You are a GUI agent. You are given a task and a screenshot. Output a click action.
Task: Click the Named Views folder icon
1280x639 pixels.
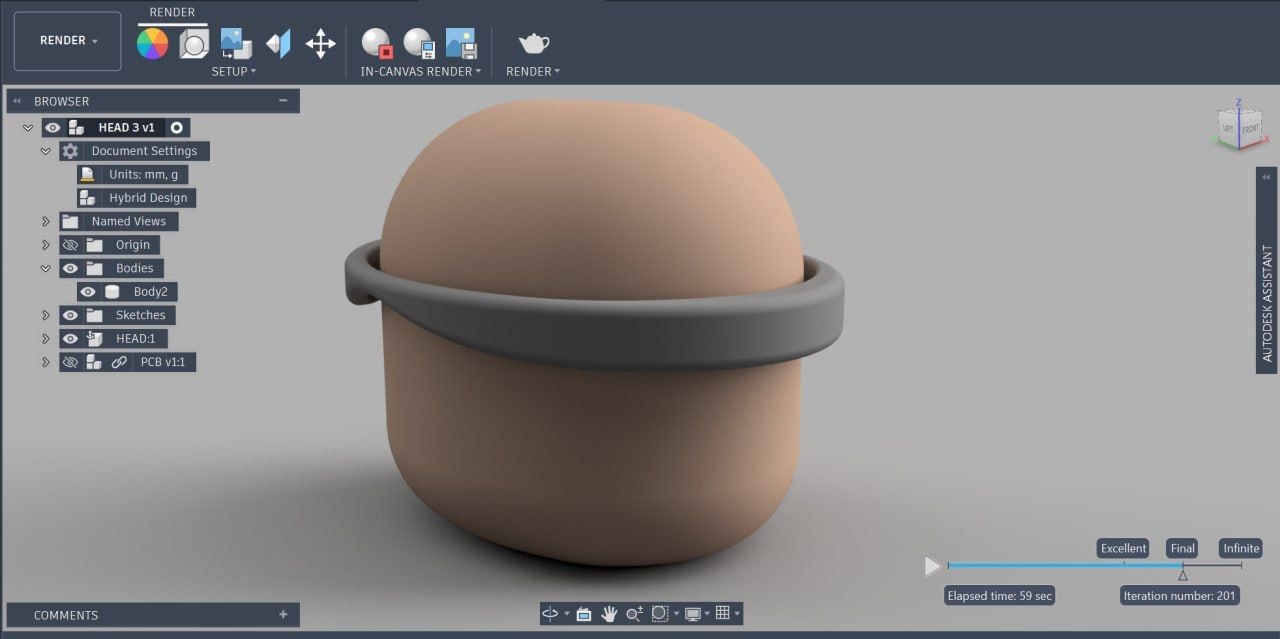70,221
